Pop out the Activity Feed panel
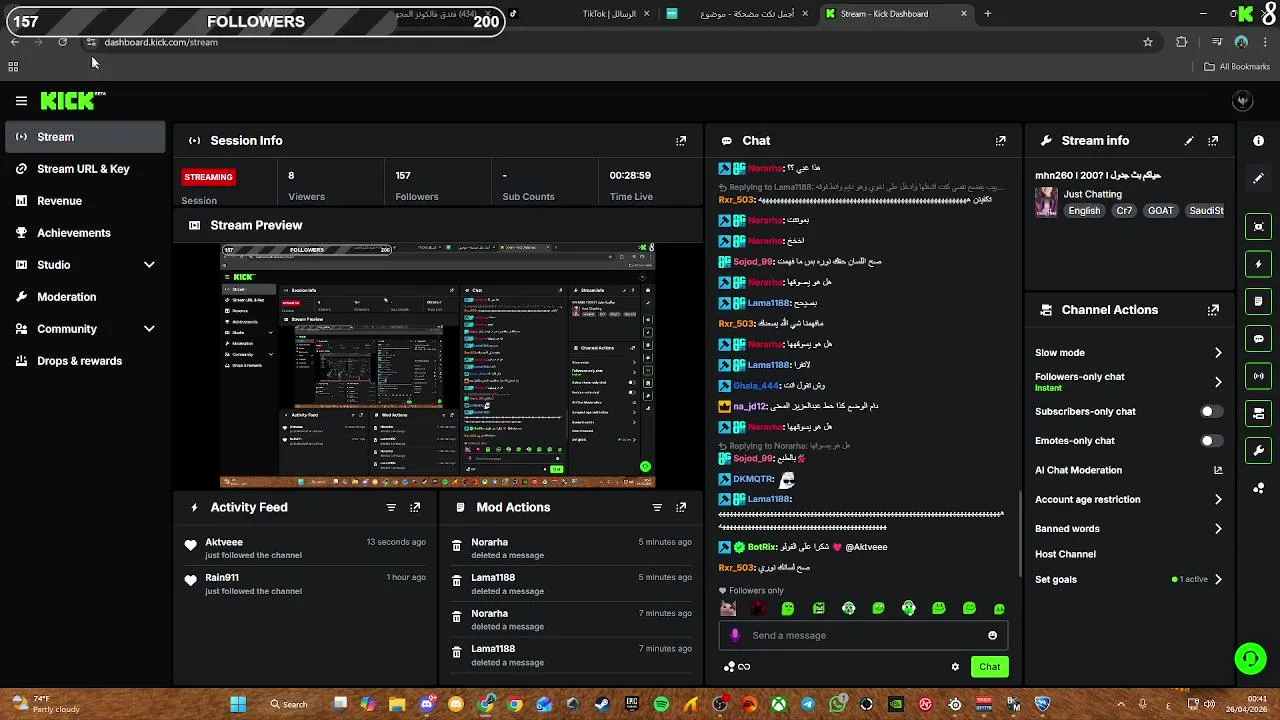The width and height of the screenshot is (1280, 720). click(415, 507)
